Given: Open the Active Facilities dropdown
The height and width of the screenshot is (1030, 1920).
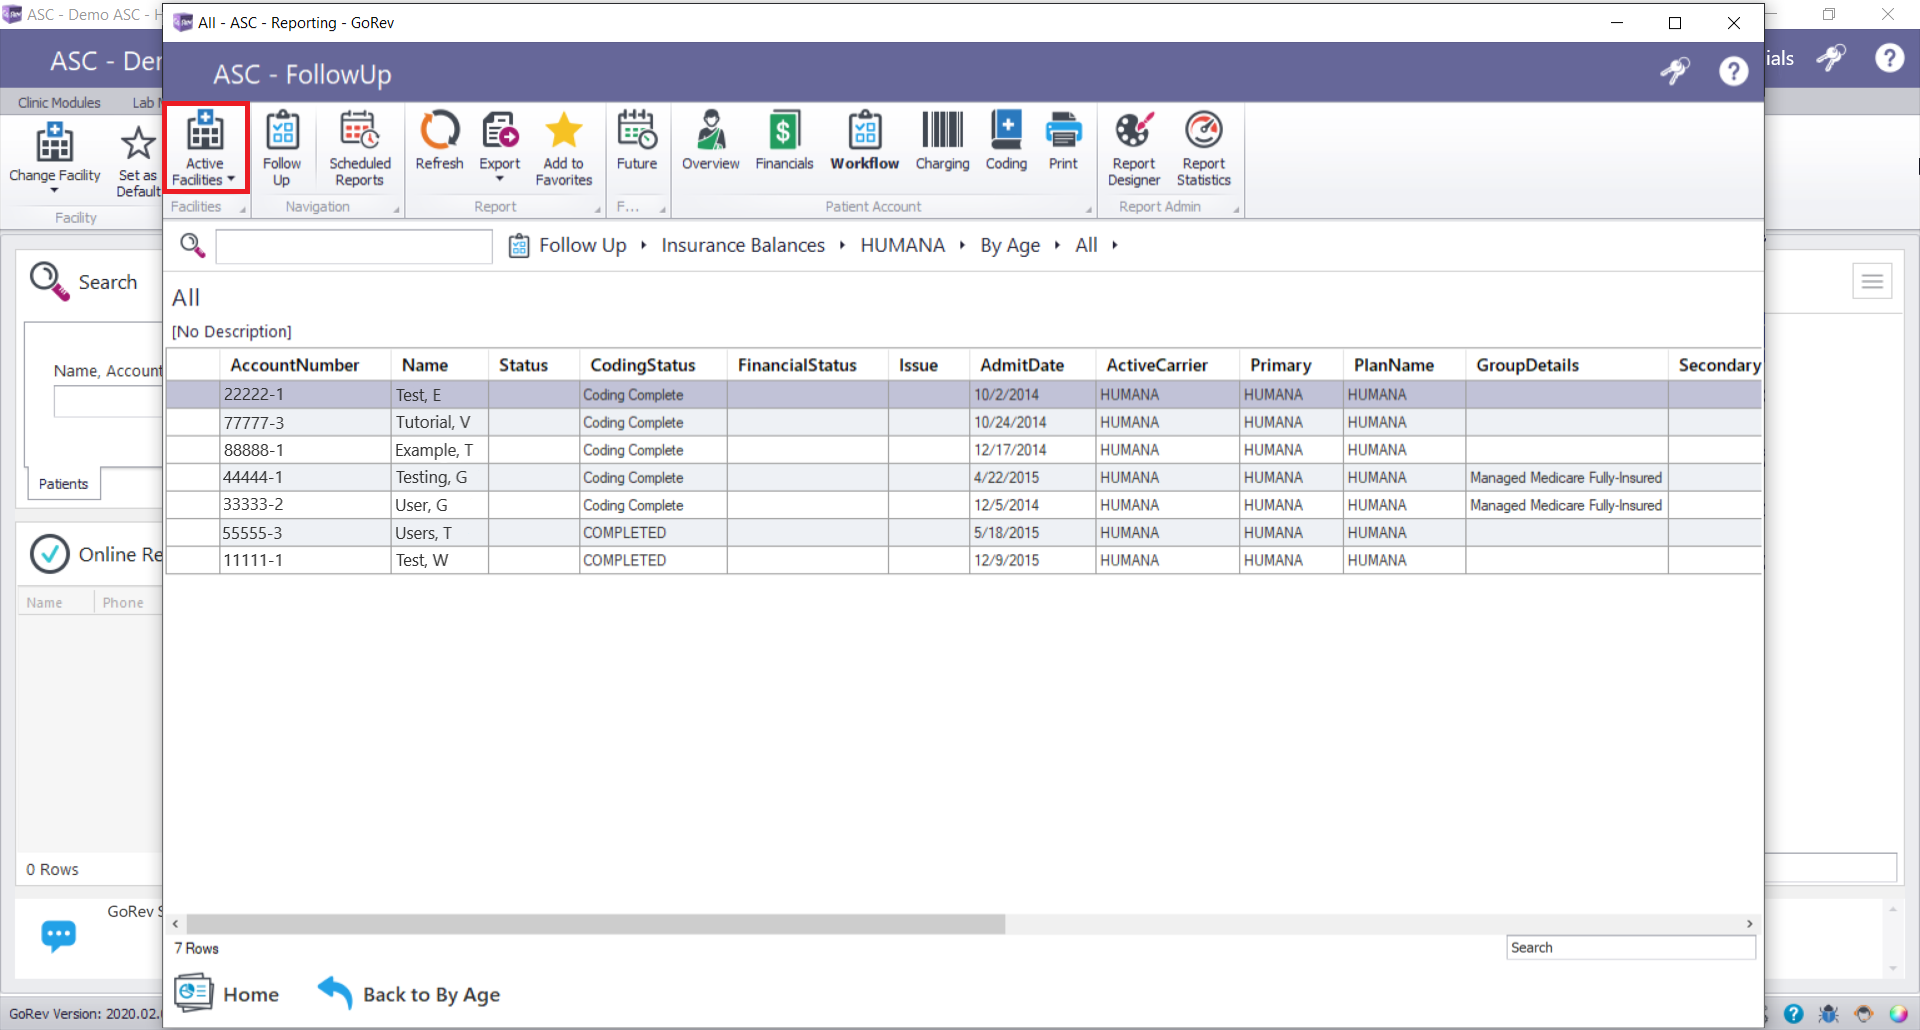Looking at the screenshot, I should click(205, 148).
